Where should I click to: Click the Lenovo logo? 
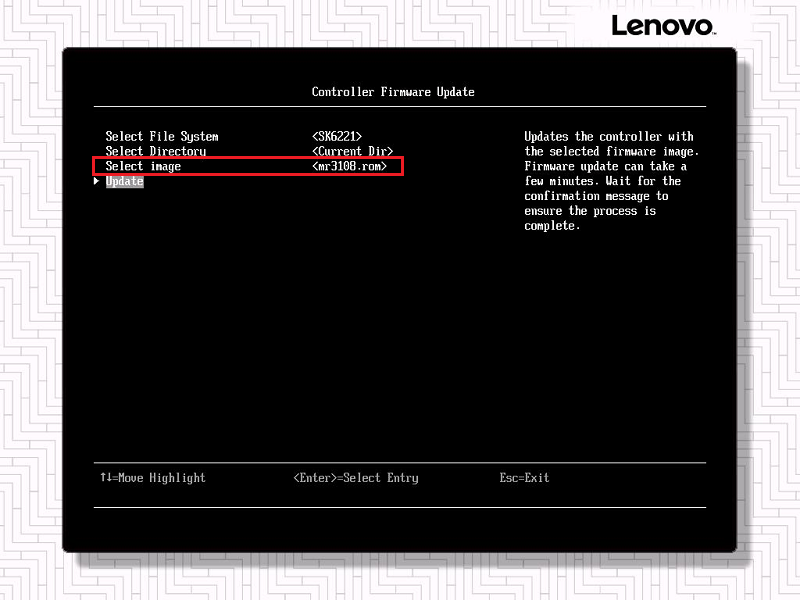(662, 25)
